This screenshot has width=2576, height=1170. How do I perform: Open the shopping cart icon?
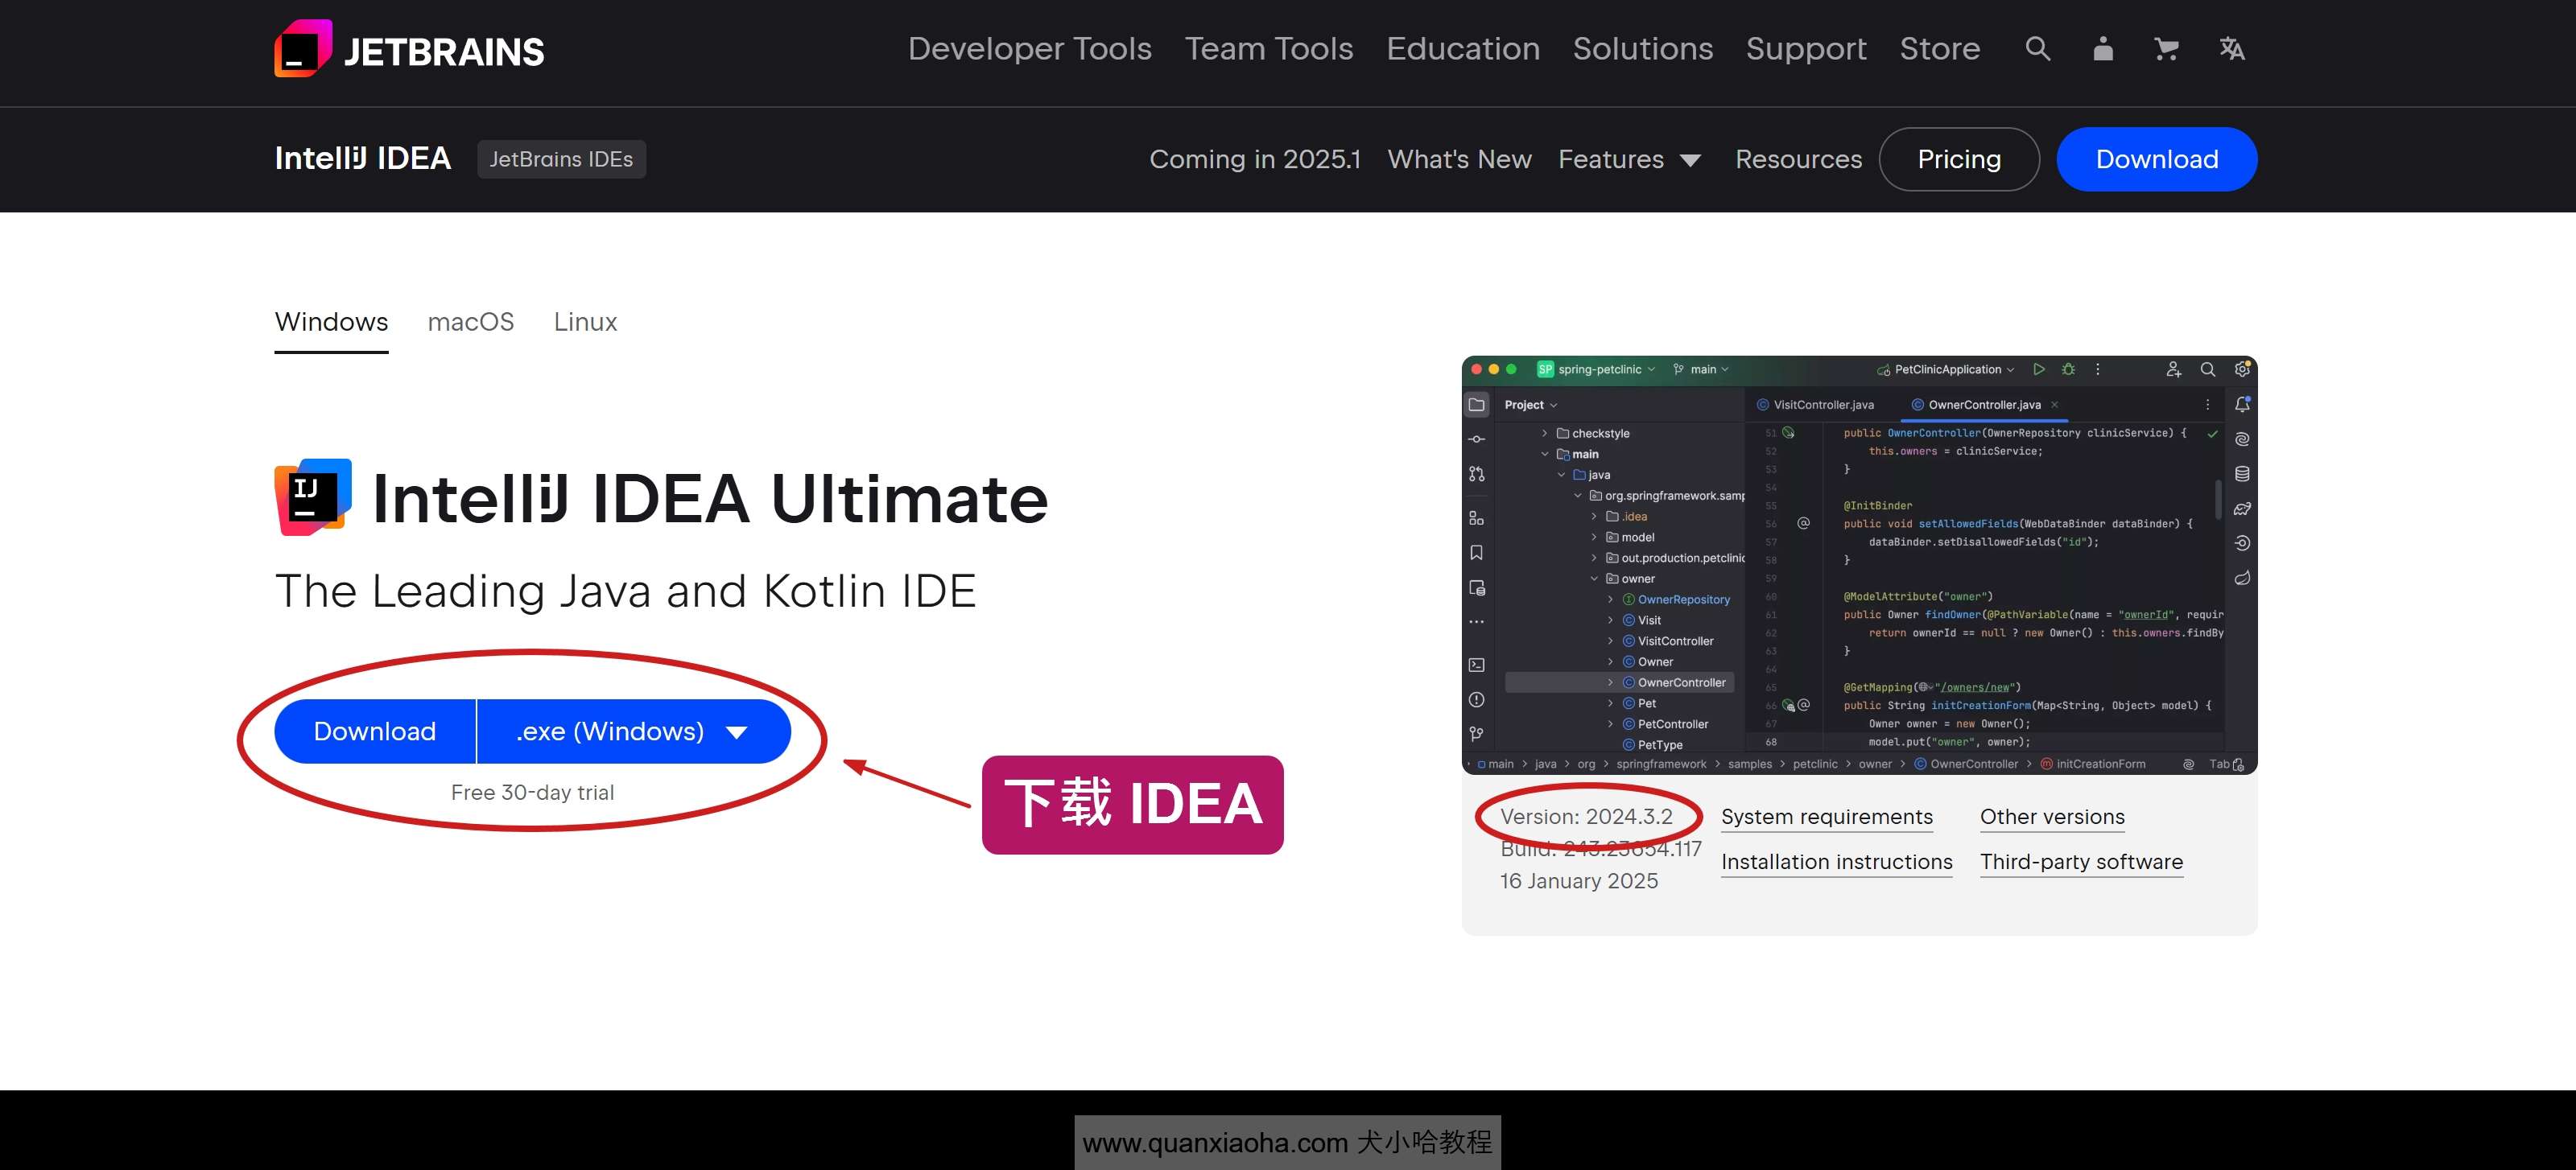(x=2166, y=49)
